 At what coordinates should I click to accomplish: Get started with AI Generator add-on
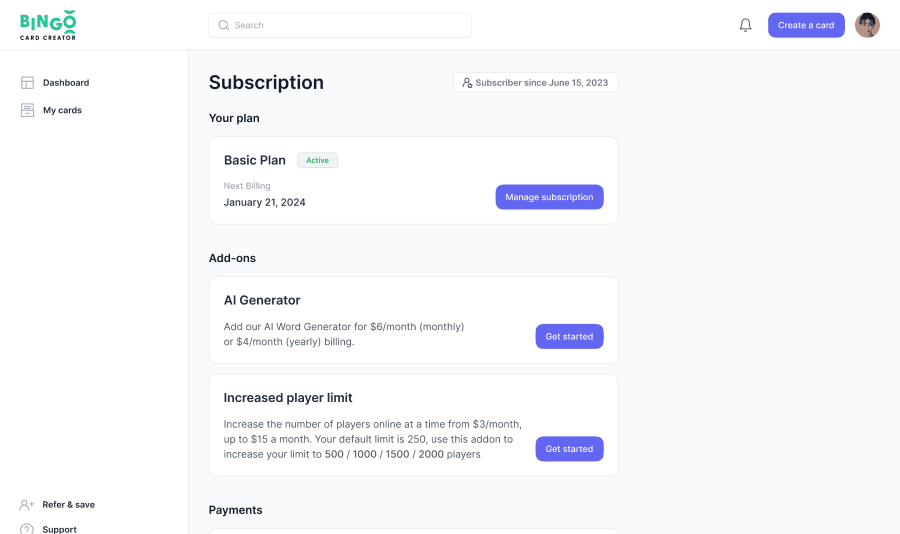click(x=569, y=337)
